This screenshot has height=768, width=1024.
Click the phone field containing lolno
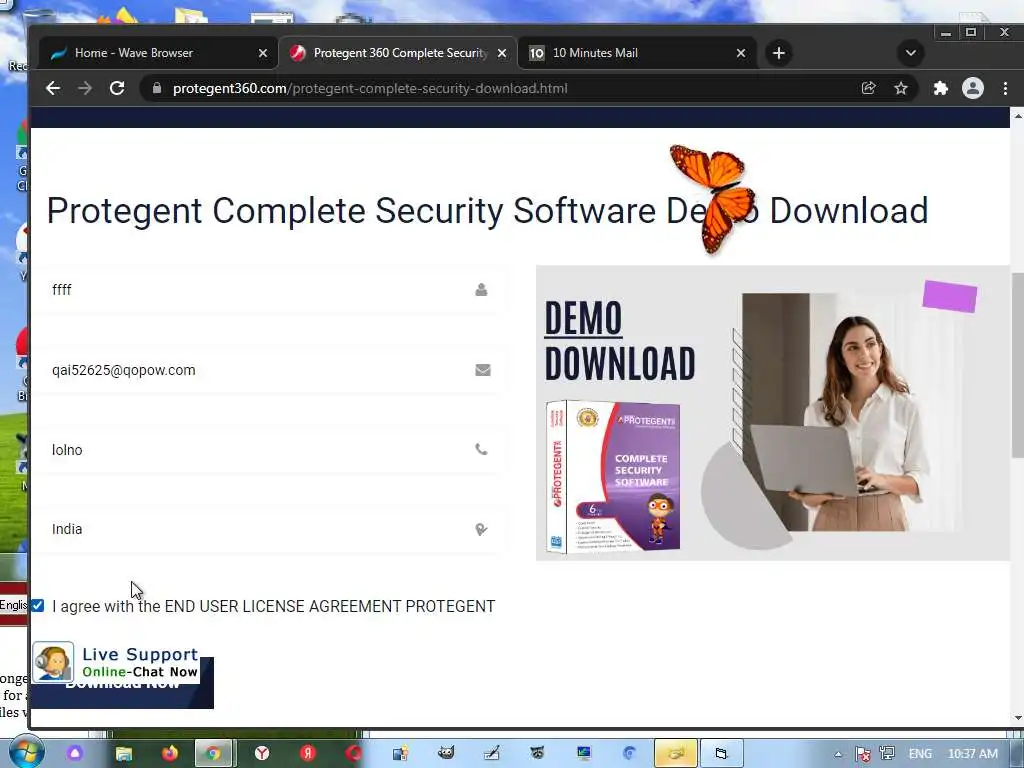pos(268,449)
